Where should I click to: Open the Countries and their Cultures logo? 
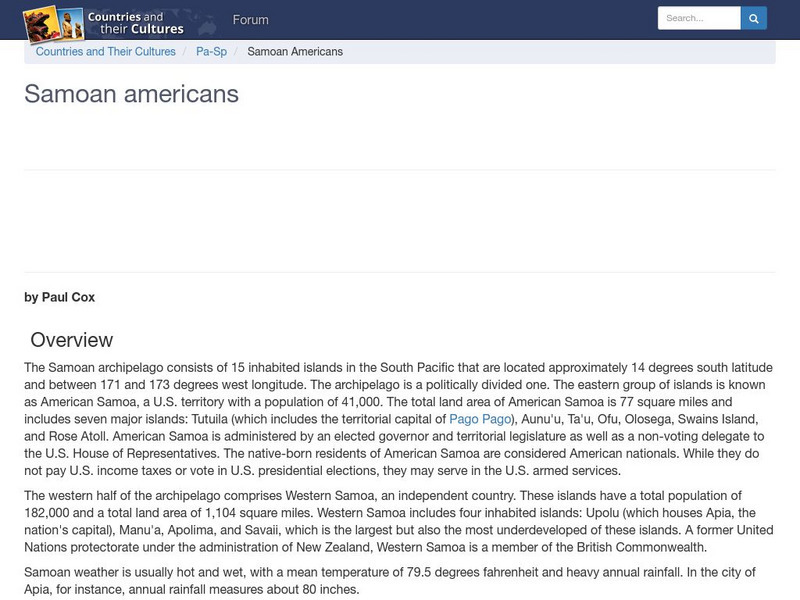pyautogui.click(x=104, y=23)
